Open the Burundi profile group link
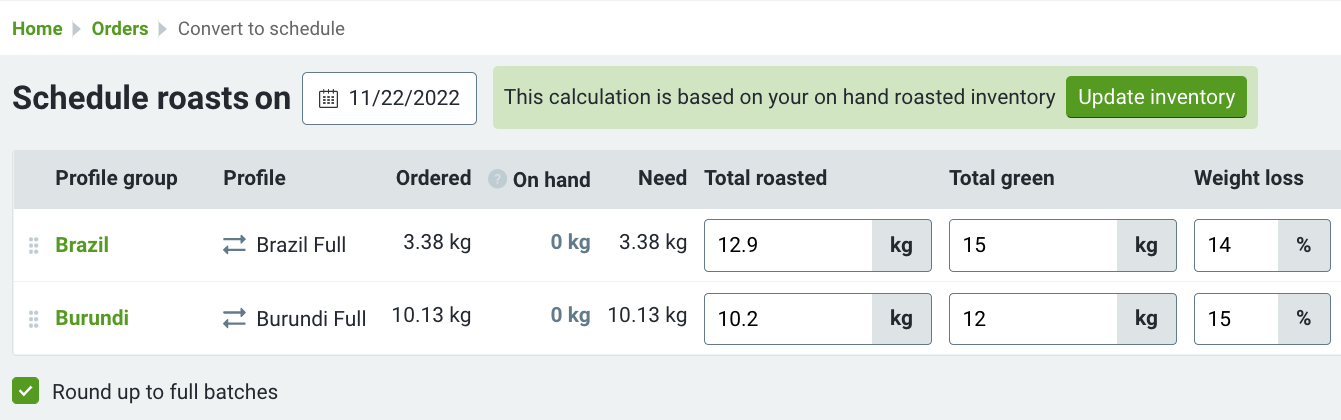Viewport: 1341px width, 420px height. tap(92, 319)
